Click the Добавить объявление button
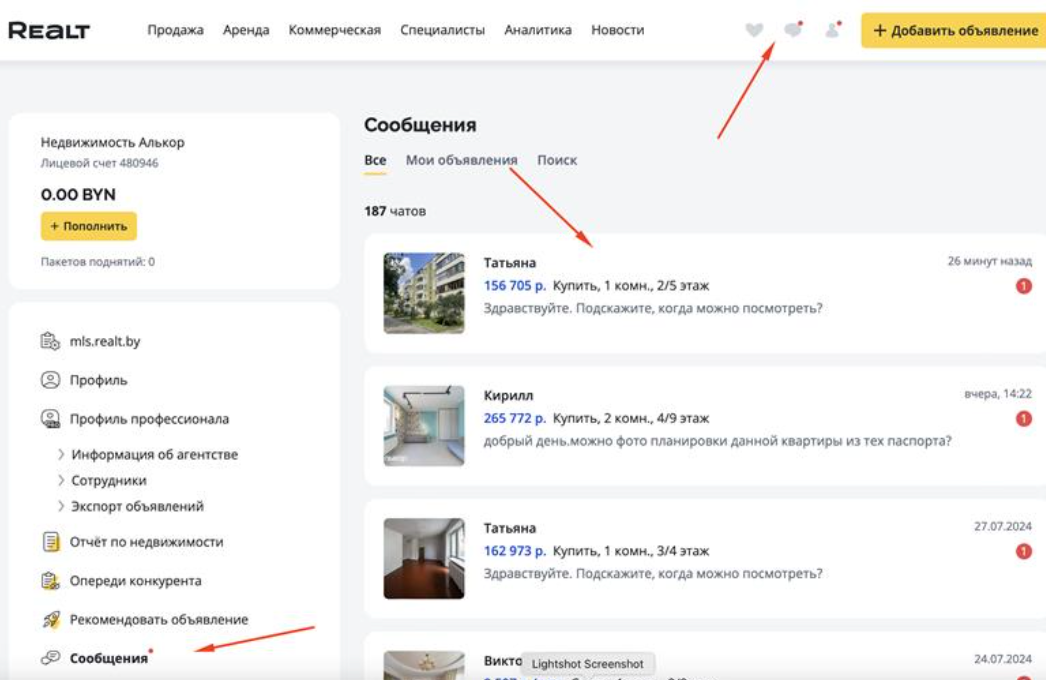The width and height of the screenshot is (1046, 680). (954, 30)
